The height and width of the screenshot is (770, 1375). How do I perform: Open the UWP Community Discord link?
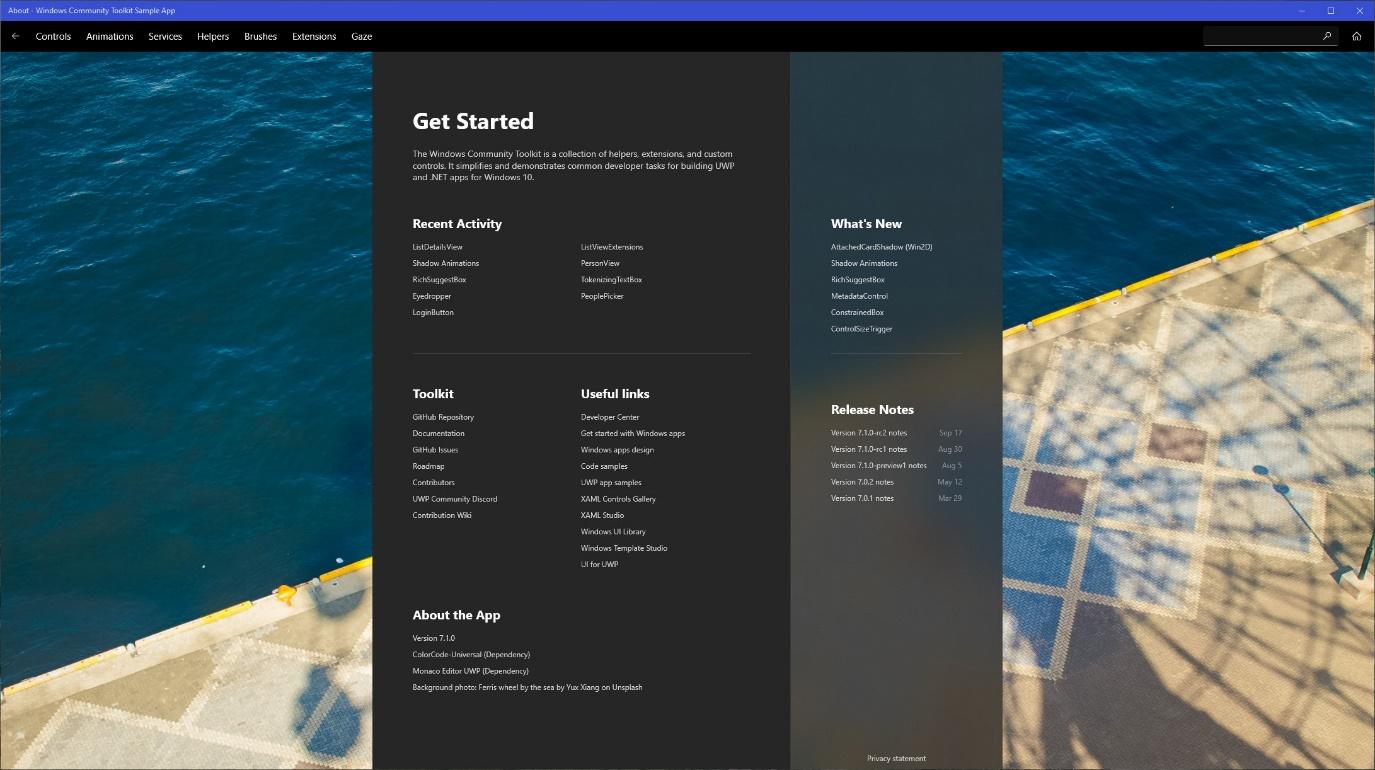coord(454,499)
